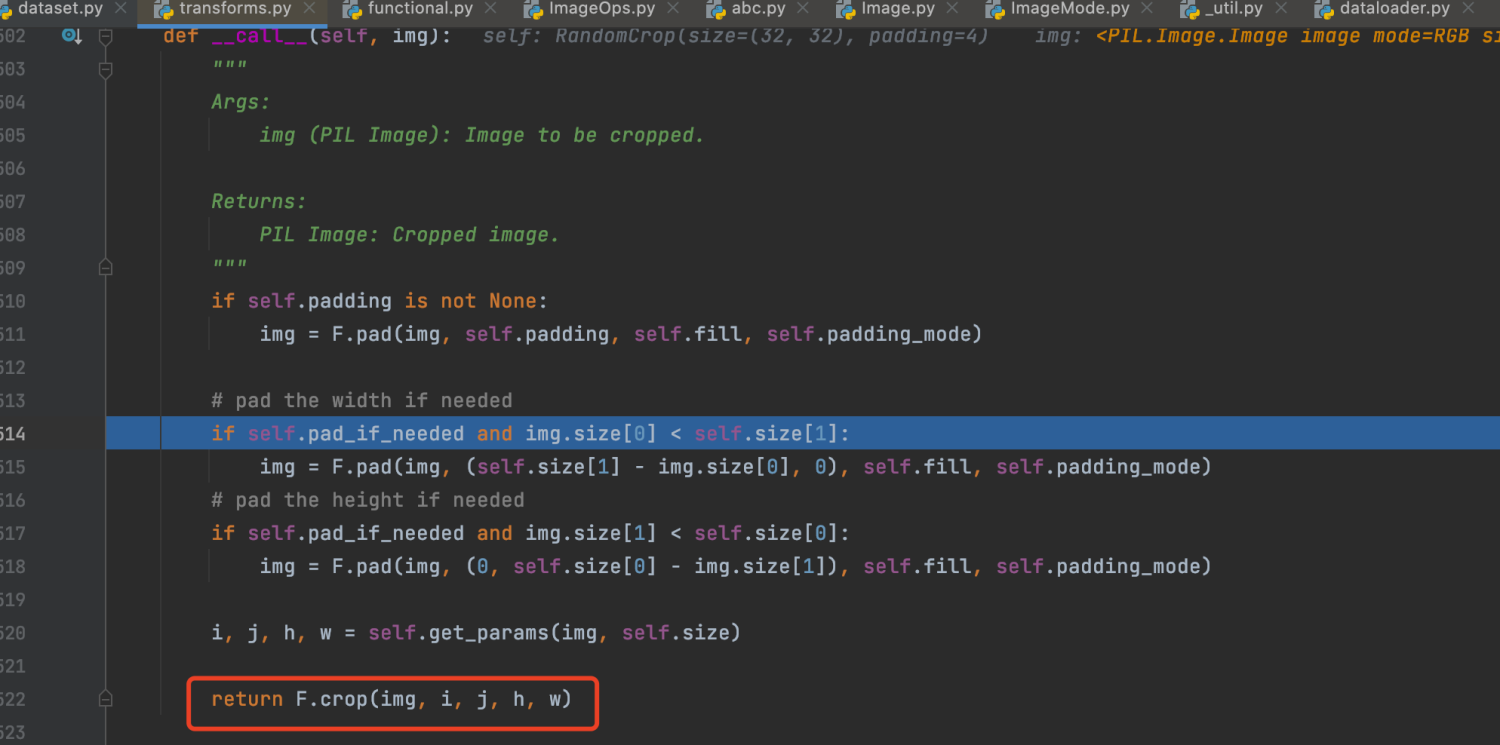This screenshot has height=745, width=1500.
Task: Open the functional.py editor tab
Action: click(420, 9)
